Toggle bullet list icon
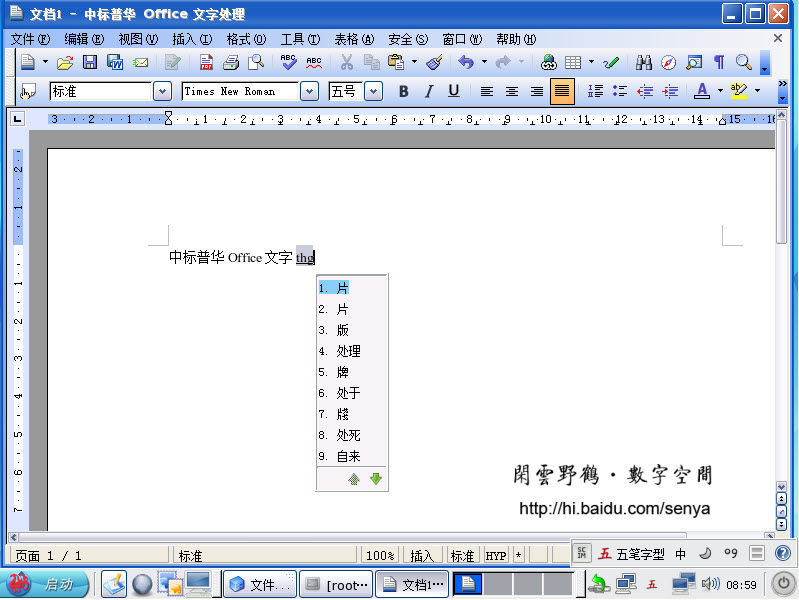Viewport: 799px width, 600px height. coord(620,91)
